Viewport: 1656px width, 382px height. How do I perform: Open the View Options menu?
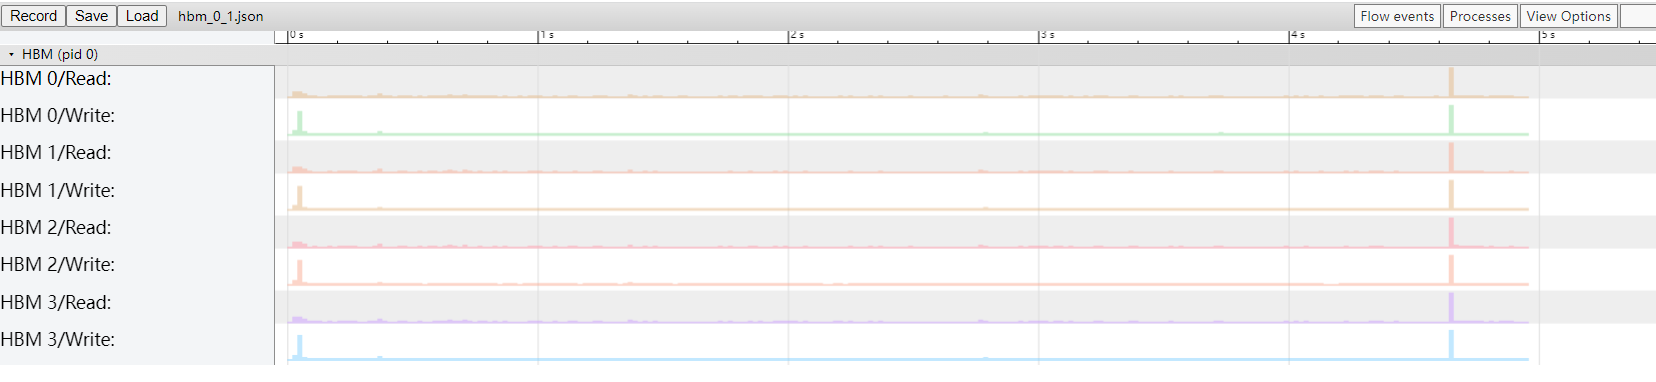click(1568, 16)
